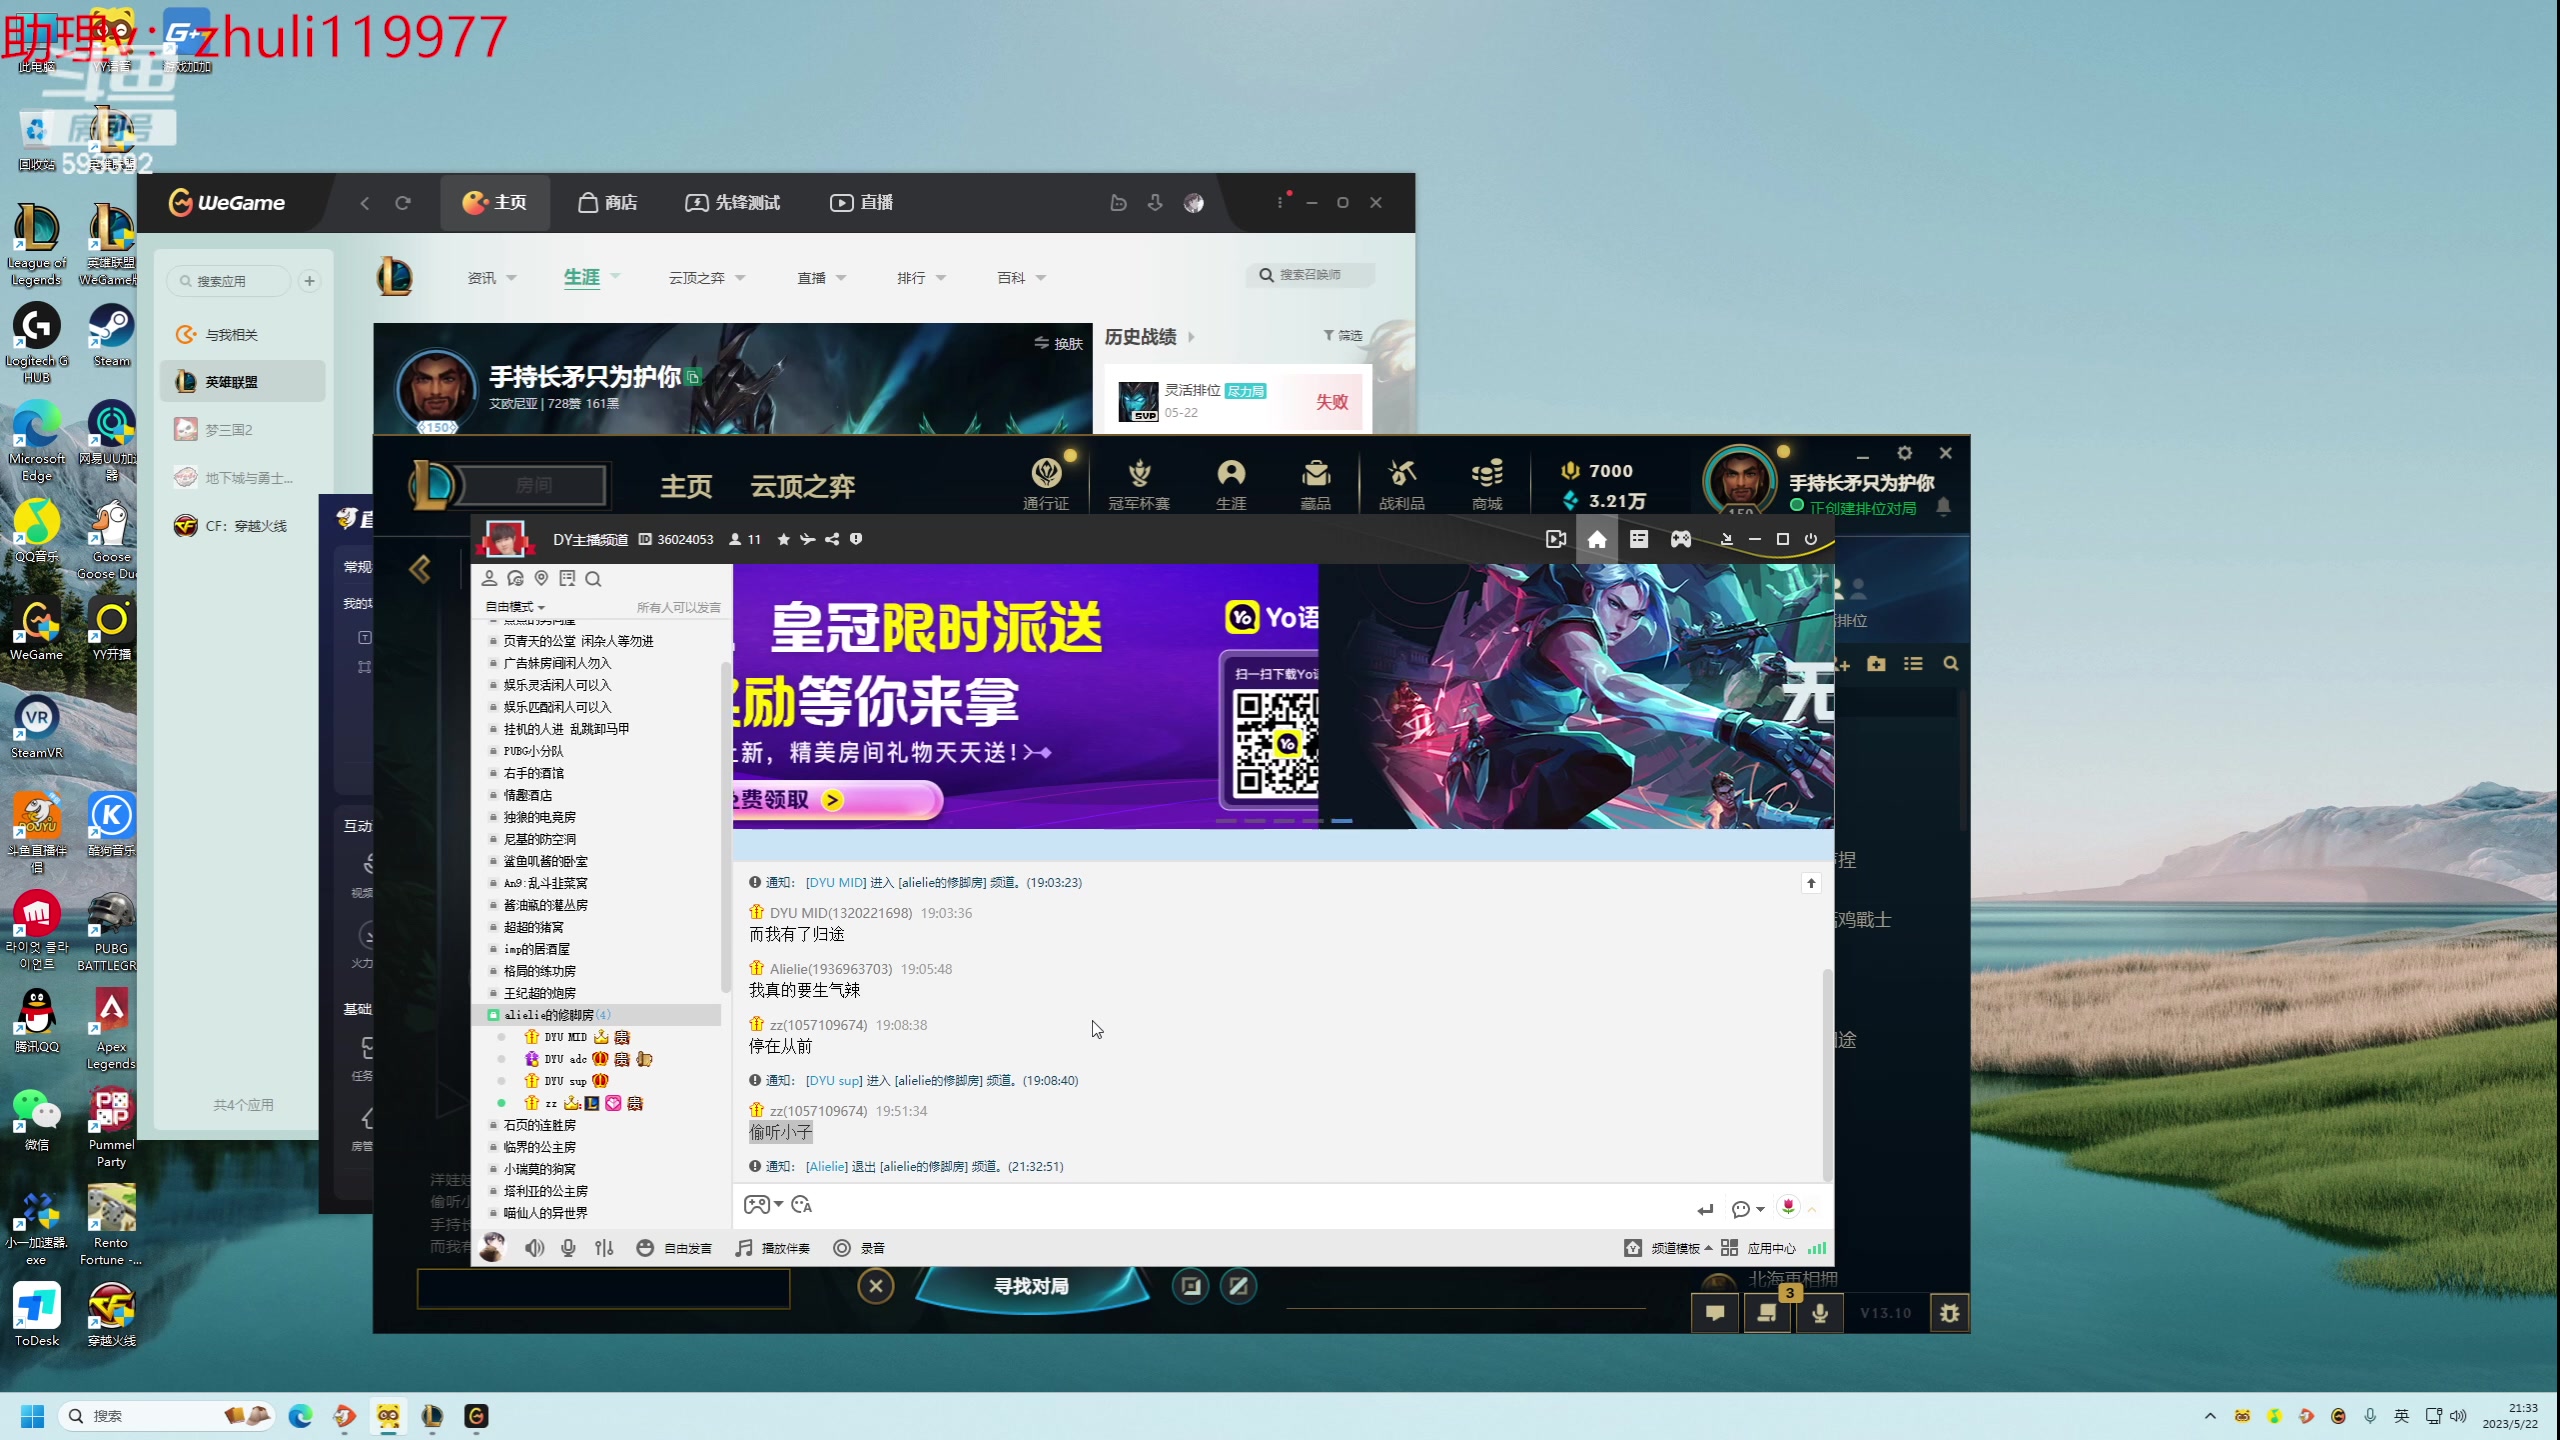
Task: Click the 筛选 filter button in 历史战绩
Action: coord(1343,336)
